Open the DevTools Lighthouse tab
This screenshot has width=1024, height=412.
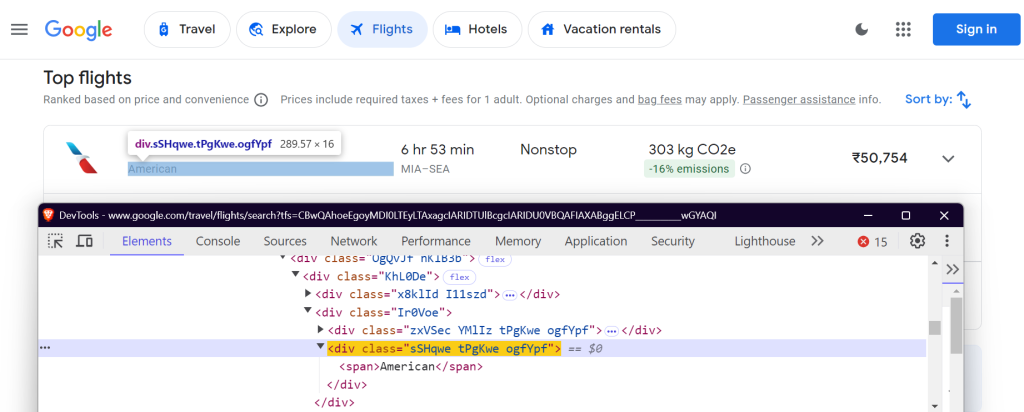pos(765,241)
